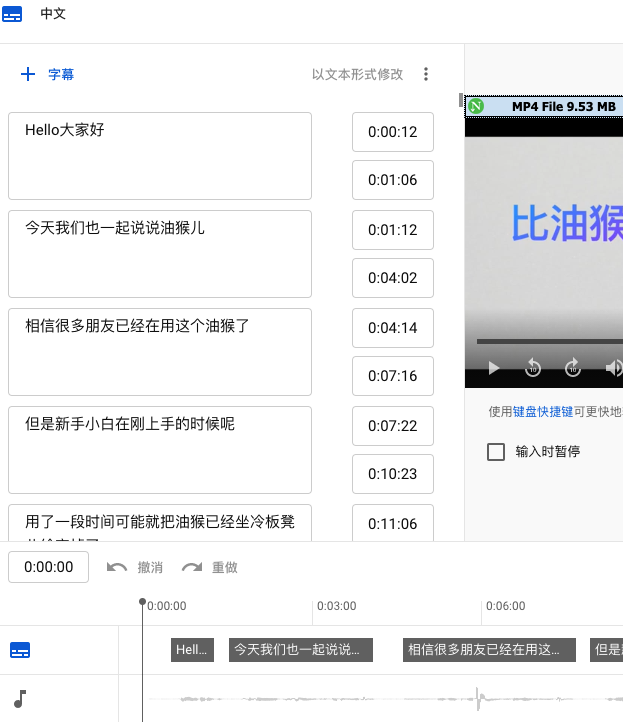
Task: Skip video forward 10 seconds
Action: tap(573, 368)
